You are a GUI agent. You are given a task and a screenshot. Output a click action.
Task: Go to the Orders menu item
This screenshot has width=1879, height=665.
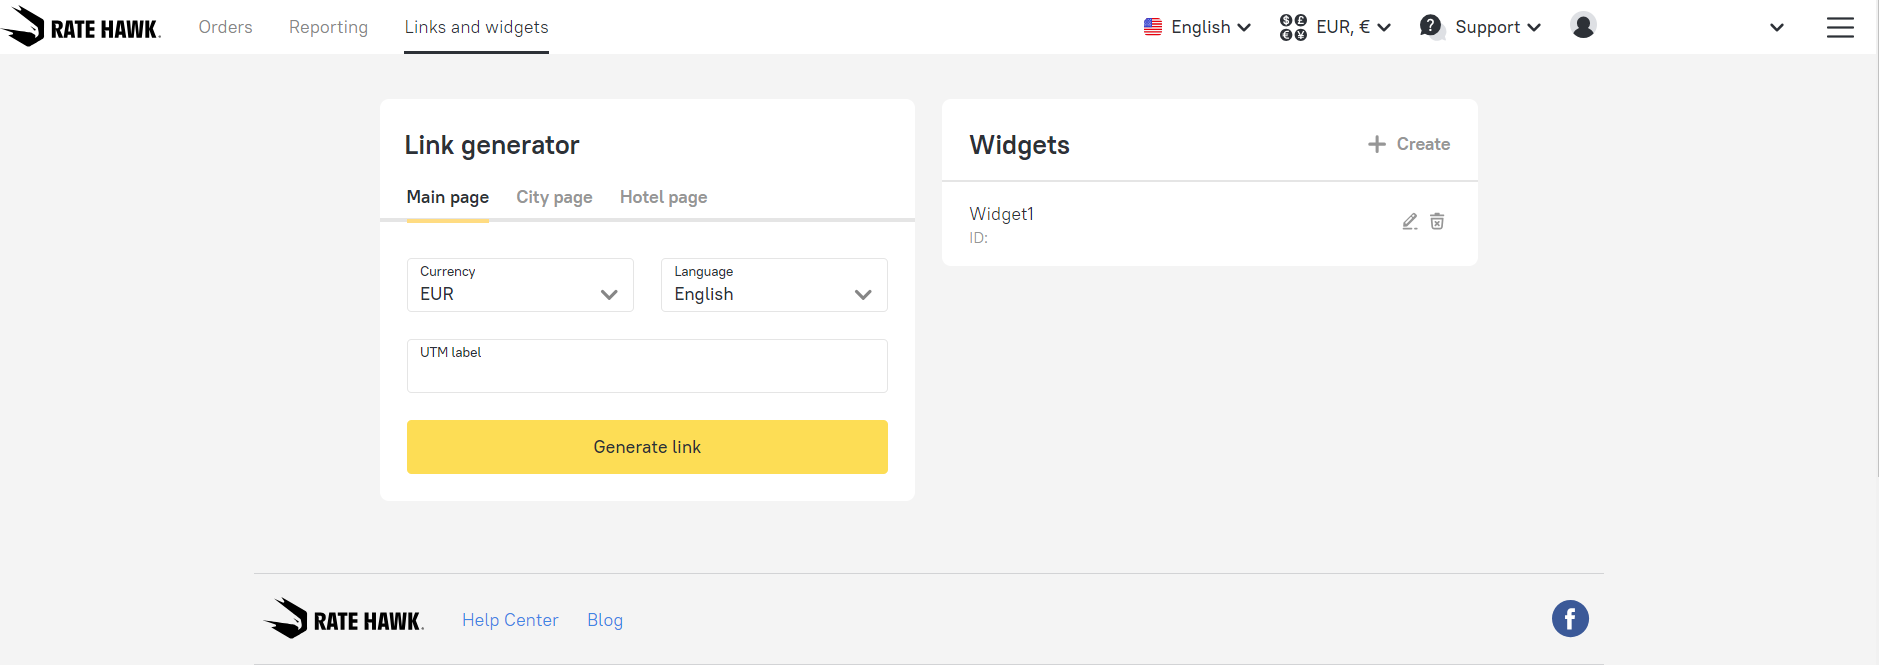point(225,27)
